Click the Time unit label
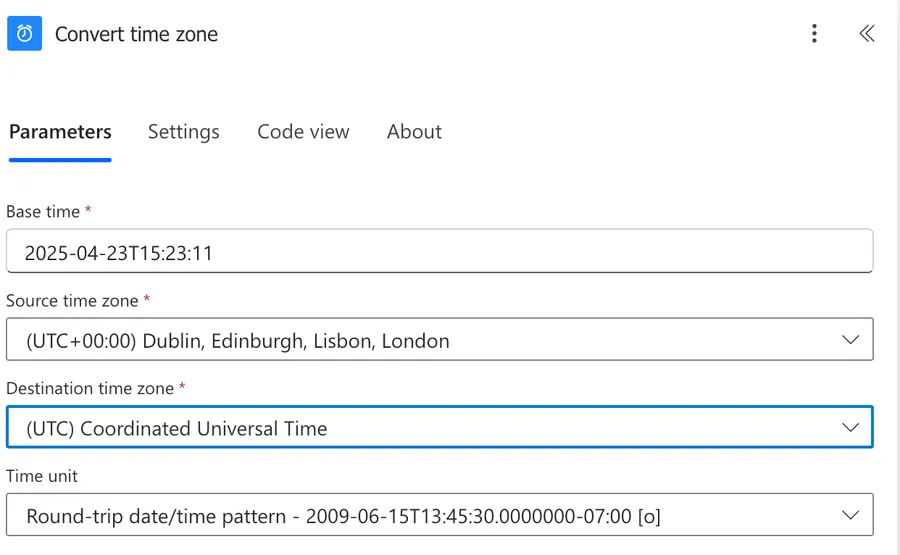This screenshot has width=900, height=555. click(42, 476)
